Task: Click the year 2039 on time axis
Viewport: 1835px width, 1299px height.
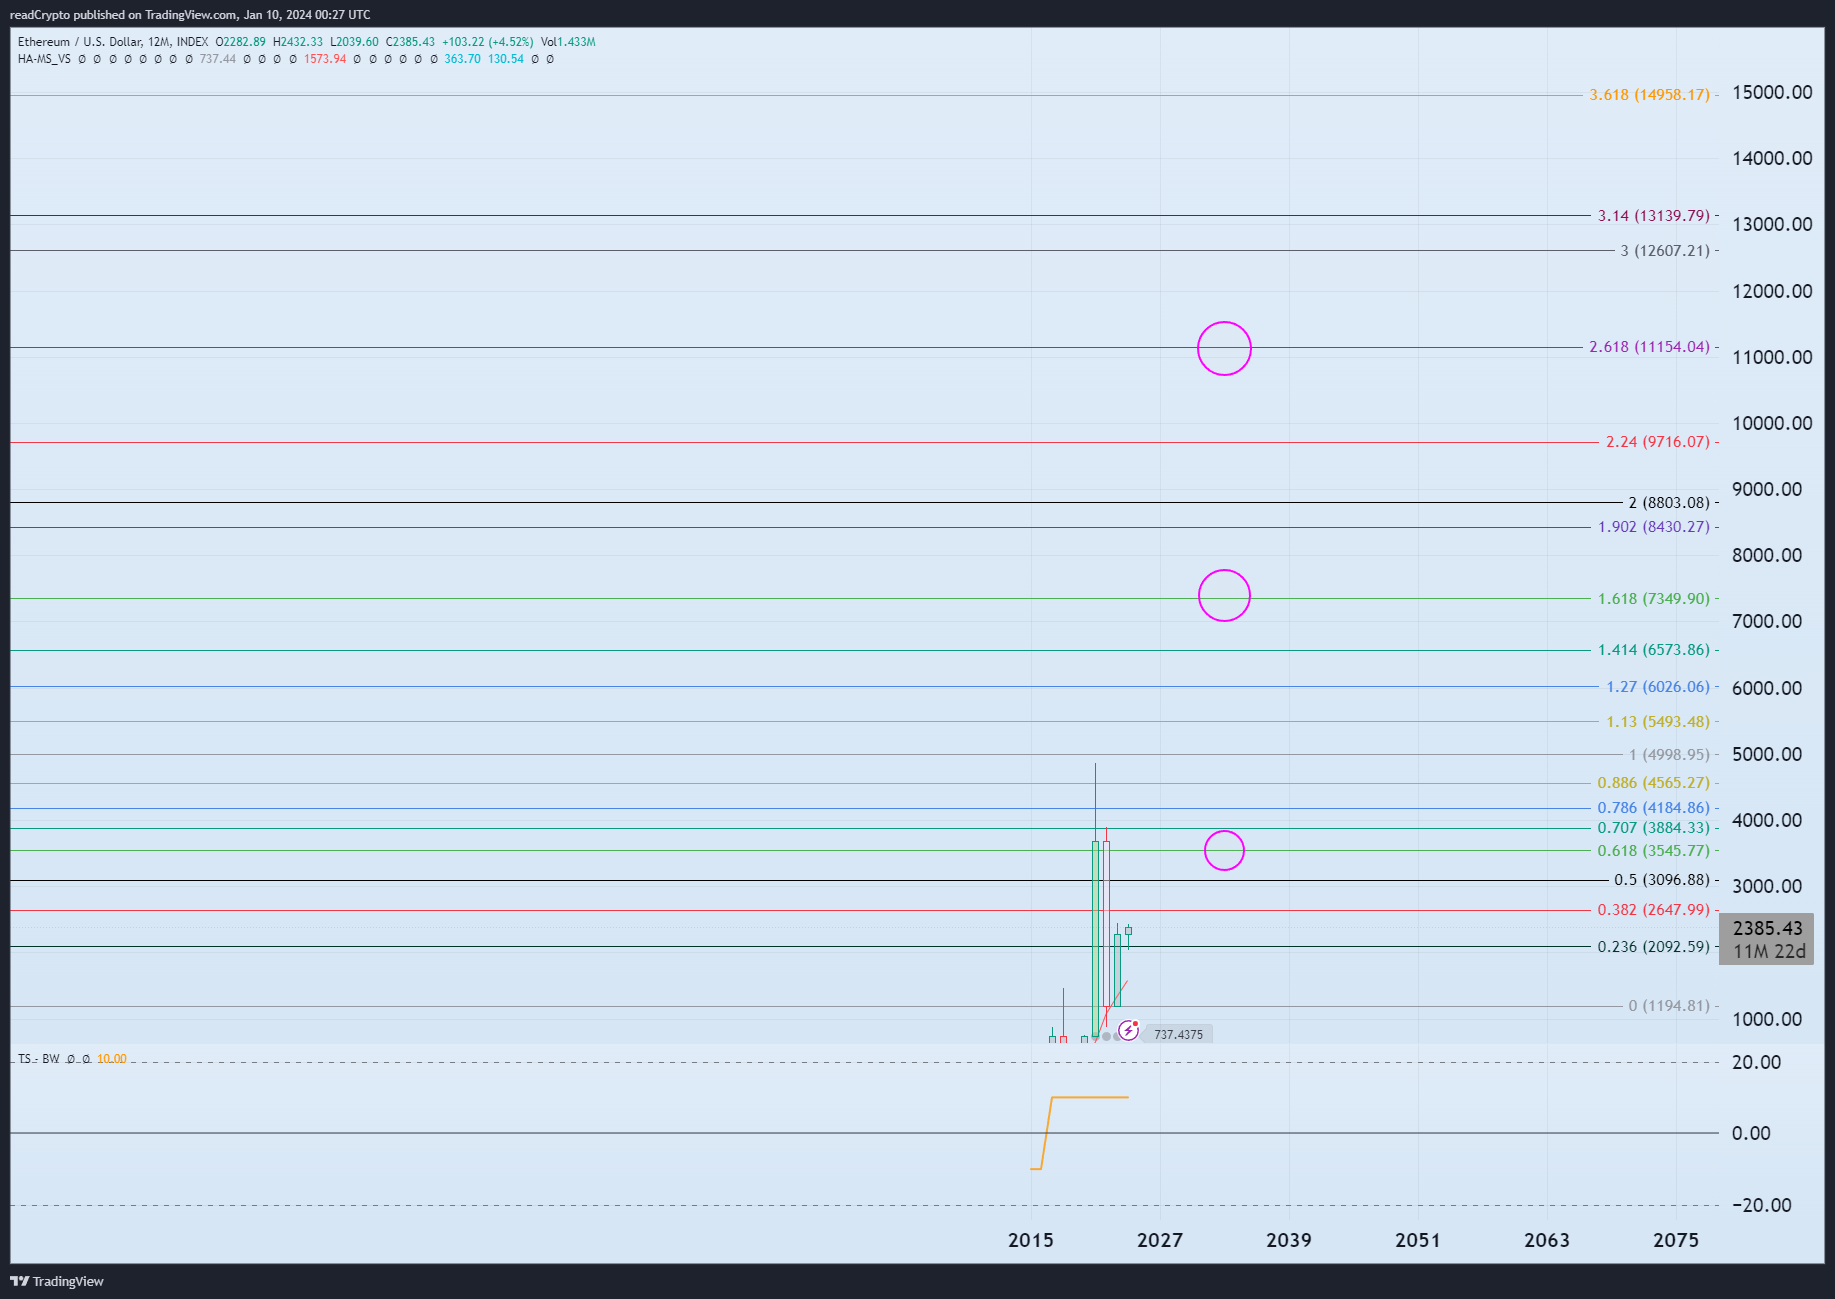Action: click(x=1289, y=1240)
